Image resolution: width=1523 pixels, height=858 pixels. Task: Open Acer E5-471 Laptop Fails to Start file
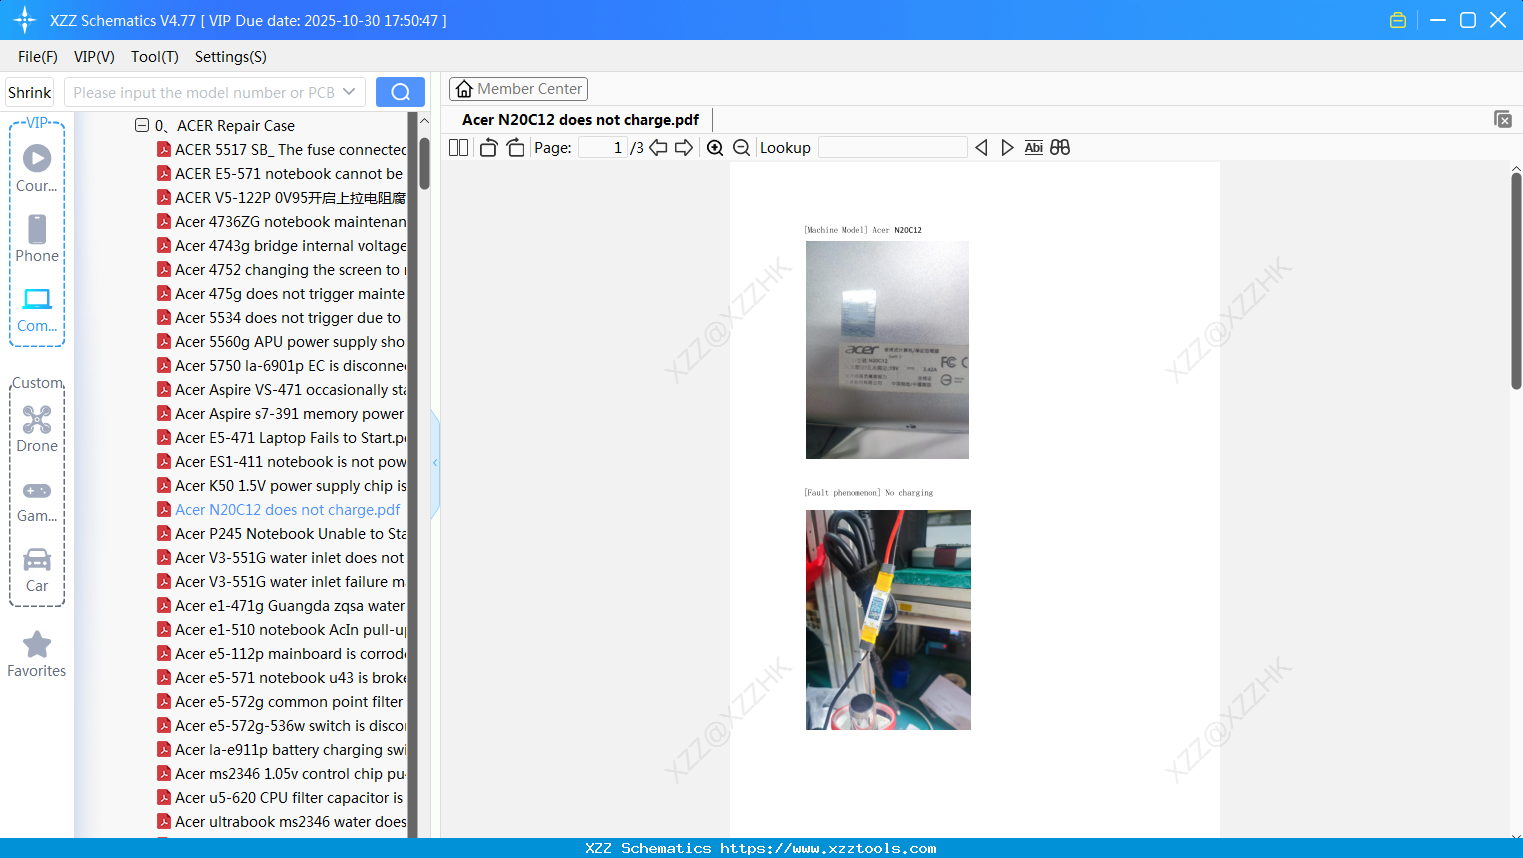(x=290, y=437)
